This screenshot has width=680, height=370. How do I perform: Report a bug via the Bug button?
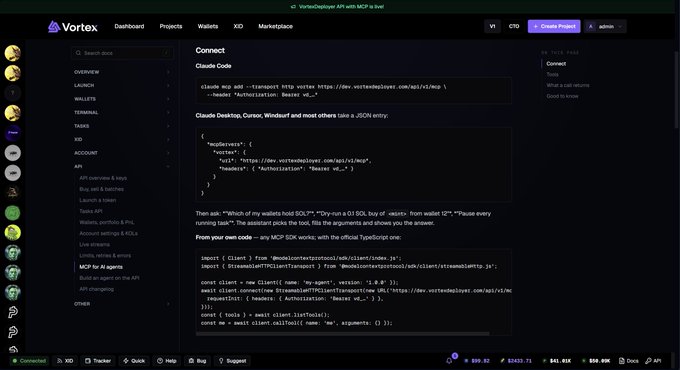click(x=197, y=361)
